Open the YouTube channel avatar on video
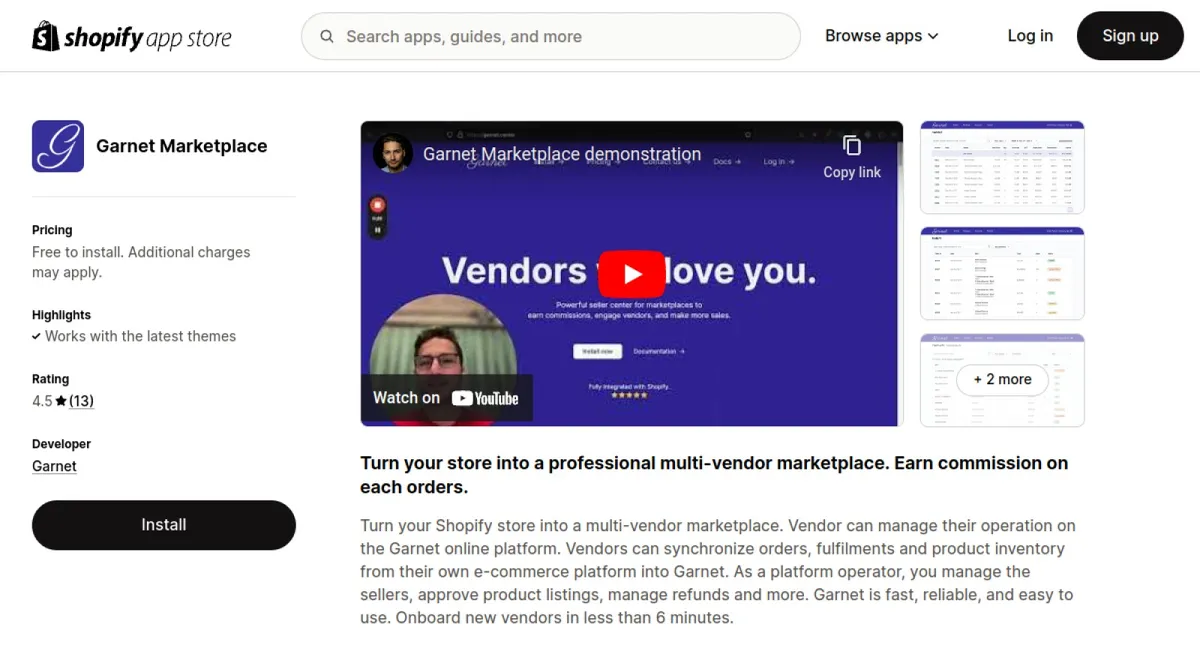This screenshot has width=1200, height=650. click(x=393, y=154)
